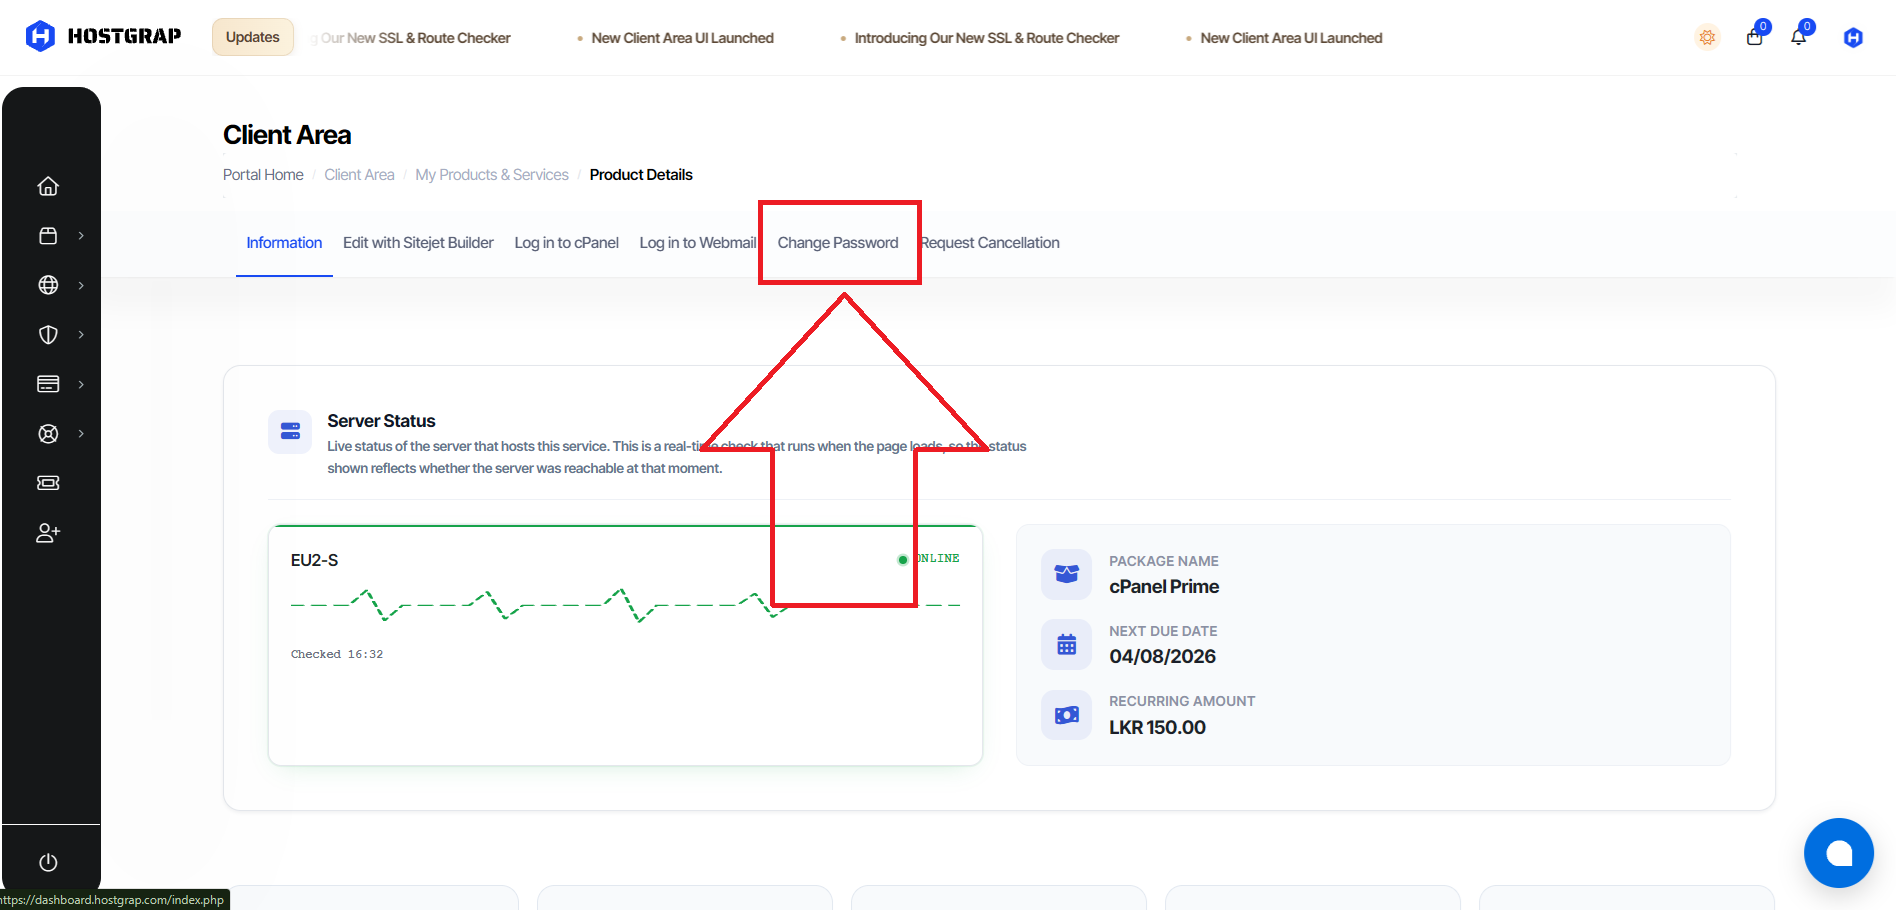This screenshot has width=1896, height=910.
Task: Open the blue live chat bubble
Action: point(1838,853)
